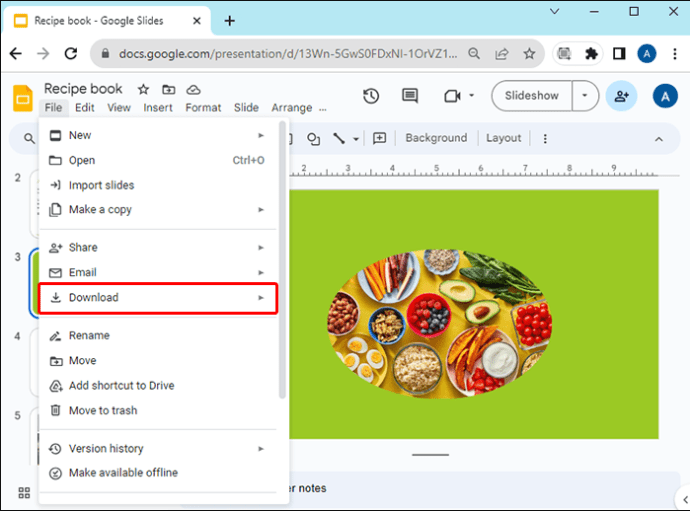Click the move to folder icon
This screenshot has height=511, width=690.
[169, 90]
